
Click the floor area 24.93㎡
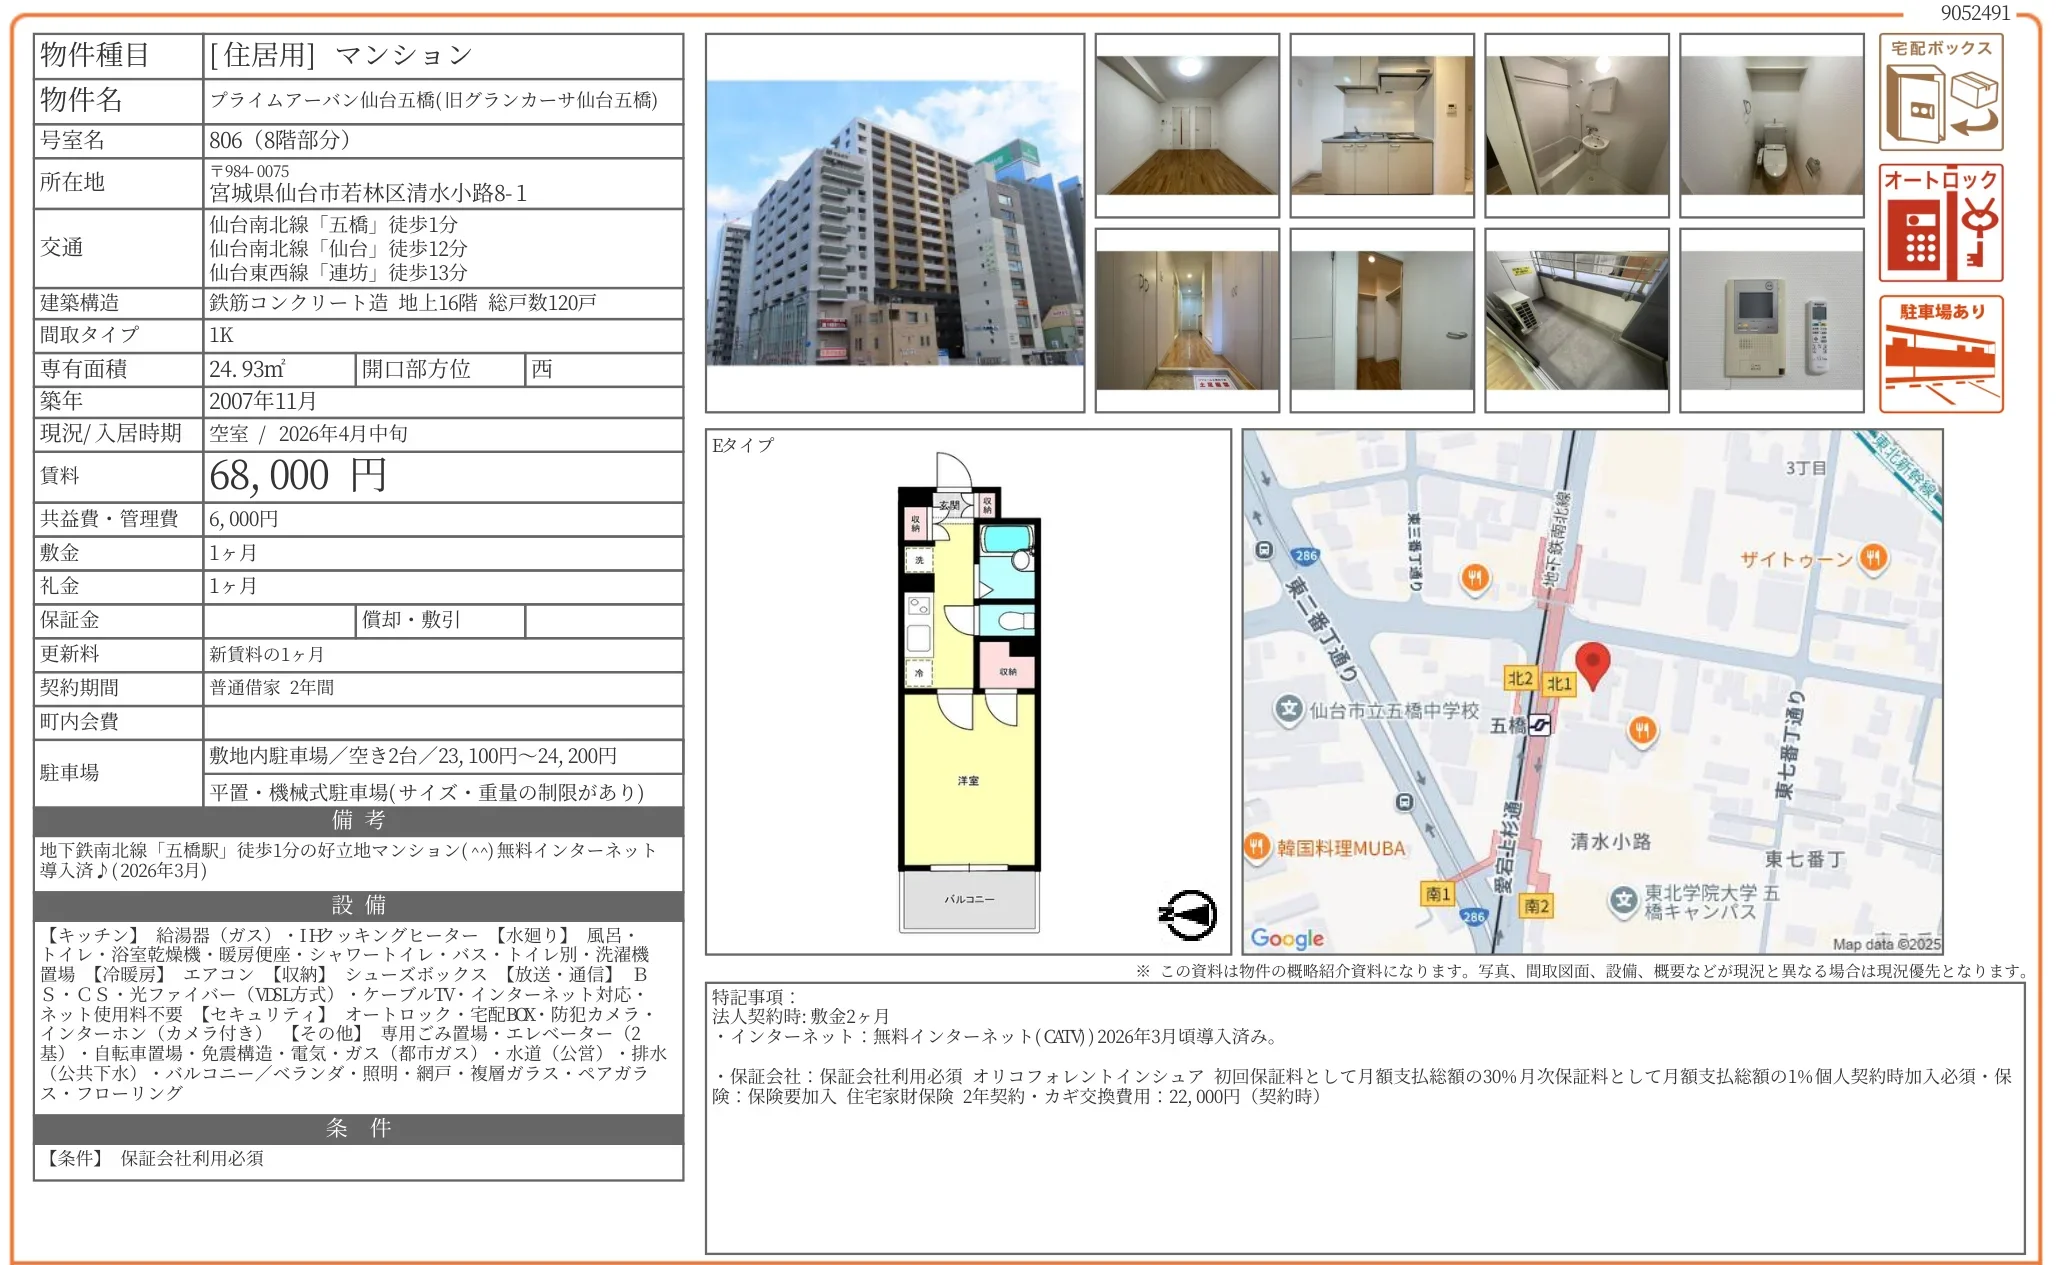(x=247, y=369)
